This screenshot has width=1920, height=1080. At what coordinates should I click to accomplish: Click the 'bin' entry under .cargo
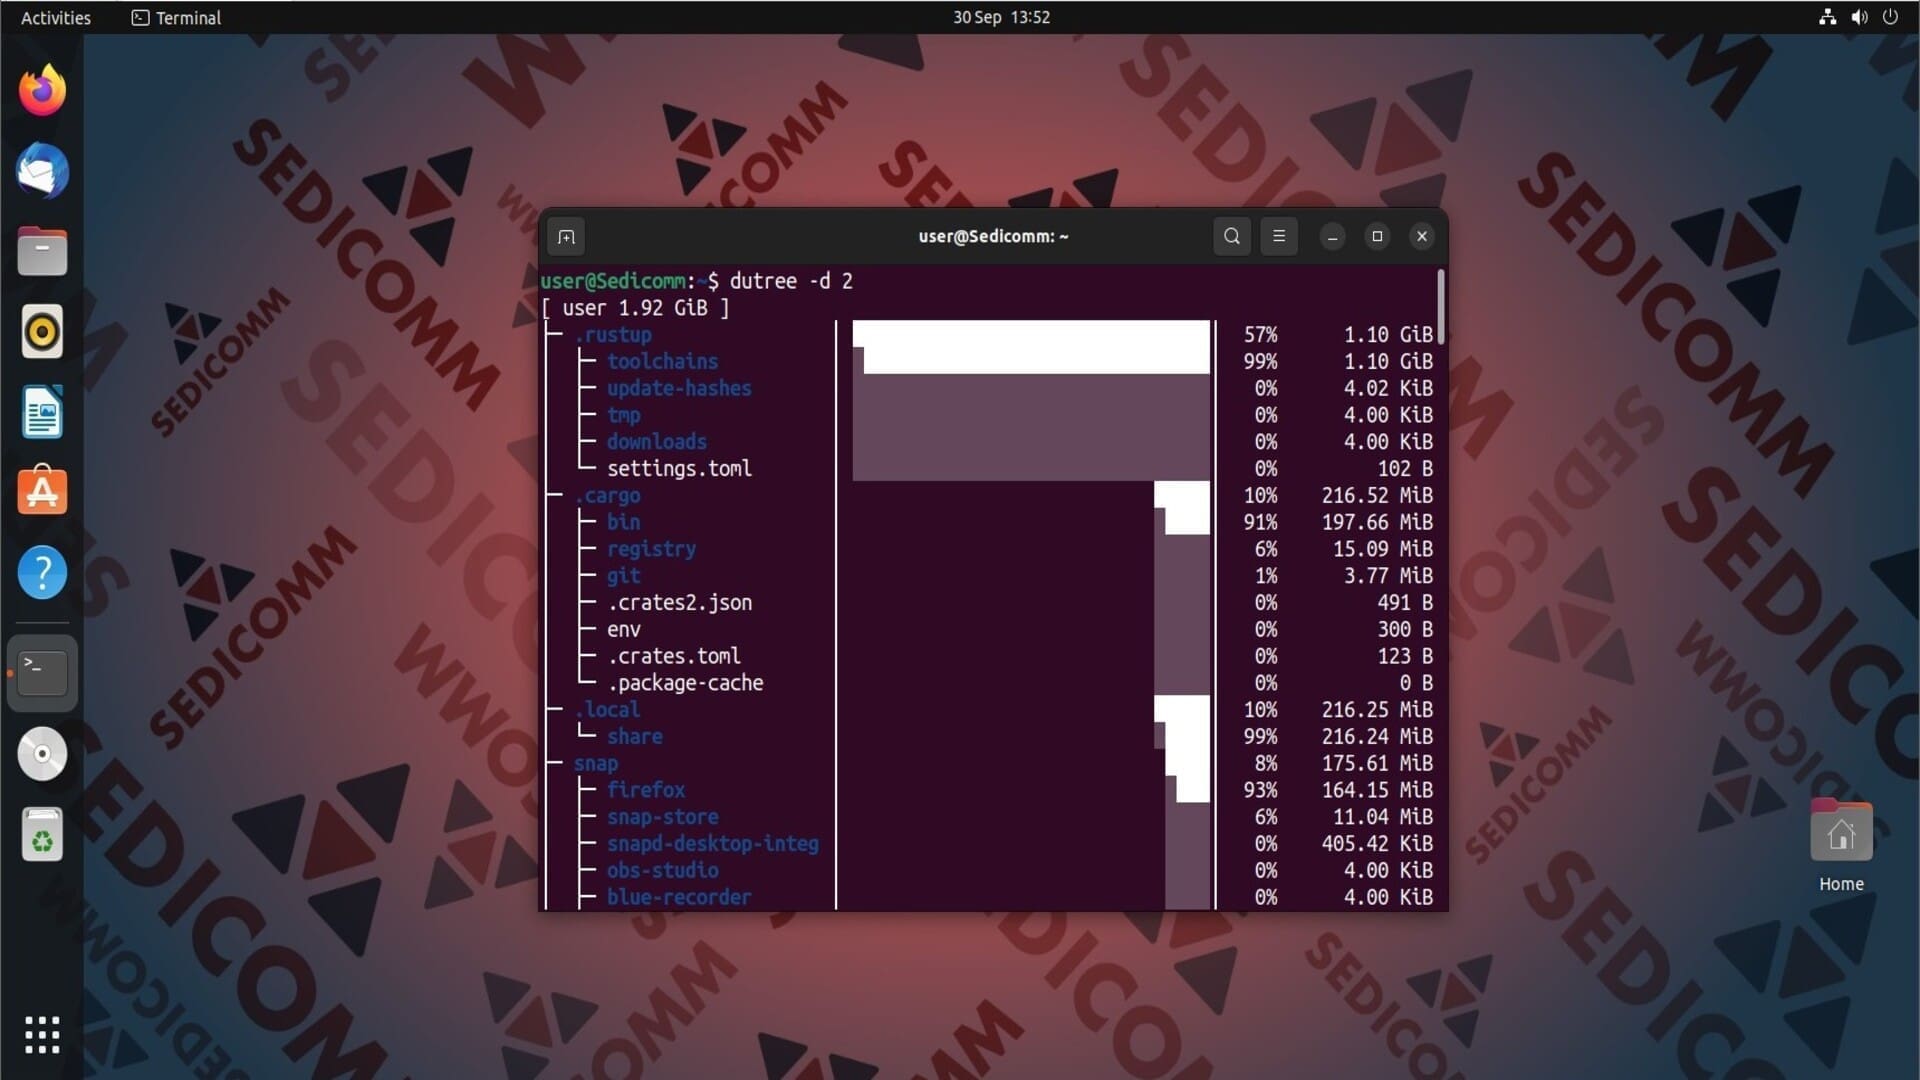point(623,522)
